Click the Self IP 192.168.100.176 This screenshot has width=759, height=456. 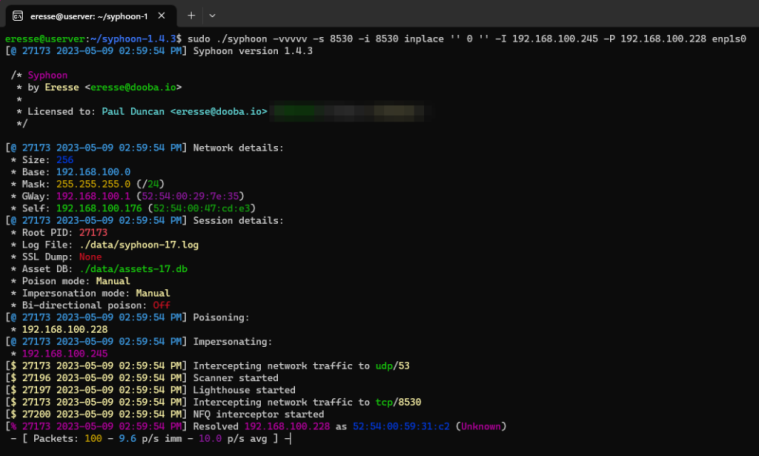[x=99, y=208]
